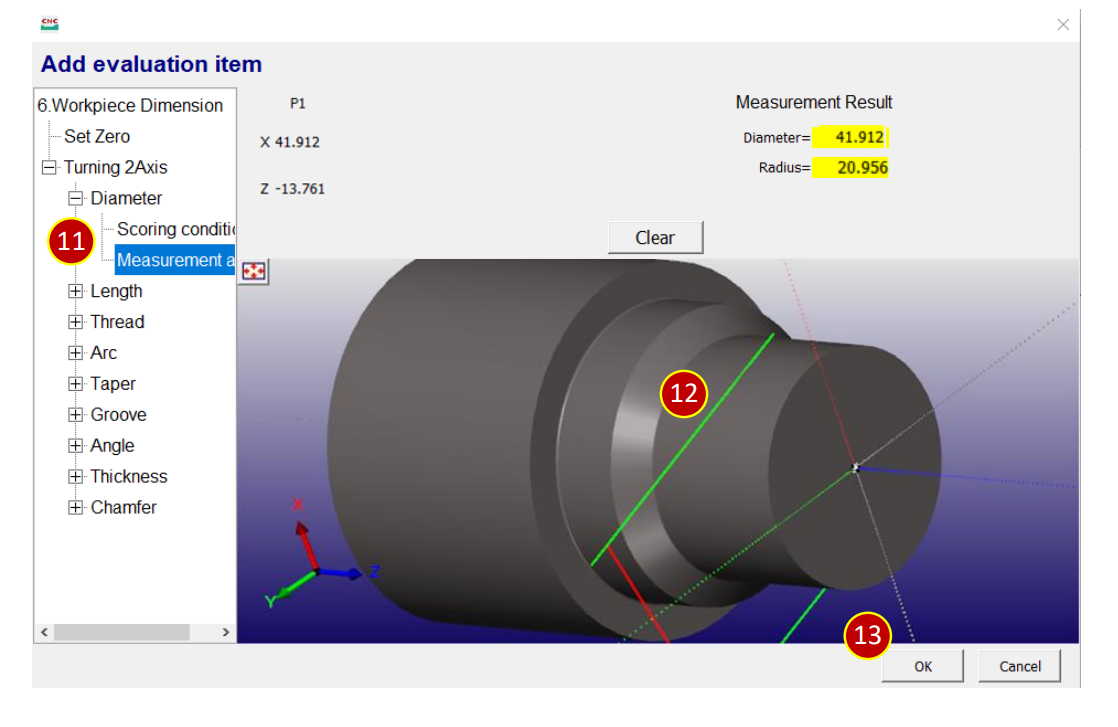This screenshot has width=1118, height=727.
Task: Click the tree scrollbar left arrow
Action: (x=44, y=632)
